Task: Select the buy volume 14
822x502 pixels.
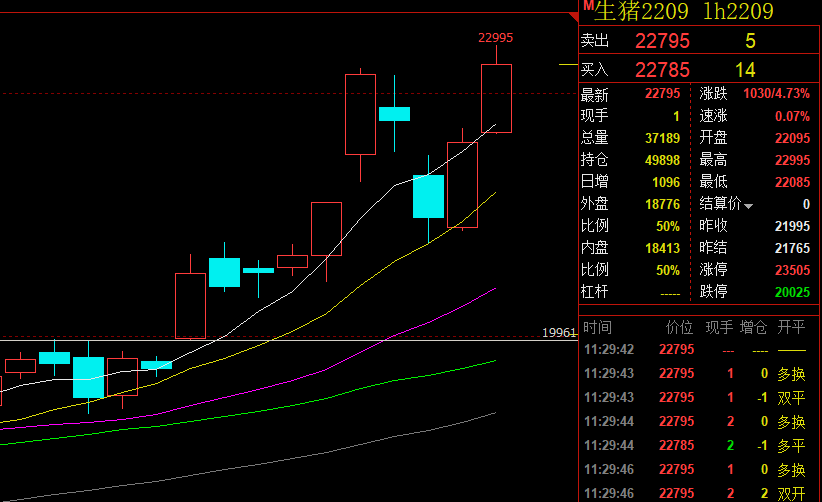Action: [745, 70]
